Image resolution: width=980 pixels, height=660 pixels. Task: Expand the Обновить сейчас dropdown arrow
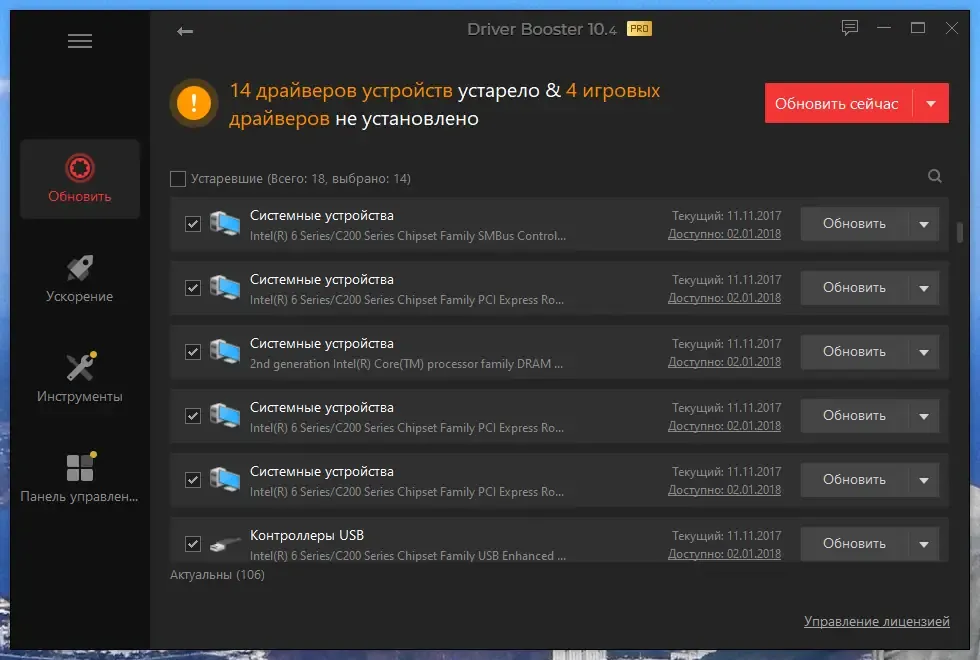tap(931, 103)
